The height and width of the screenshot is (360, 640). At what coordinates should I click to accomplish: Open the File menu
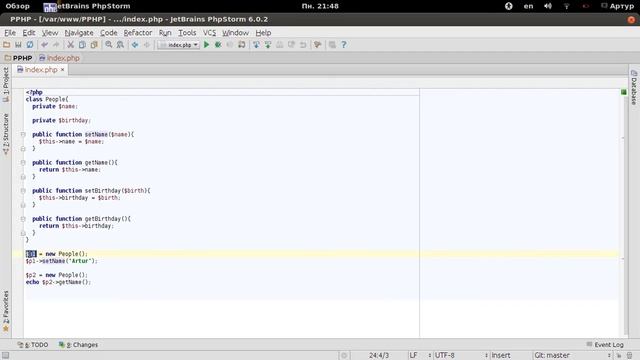[x=10, y=33]
